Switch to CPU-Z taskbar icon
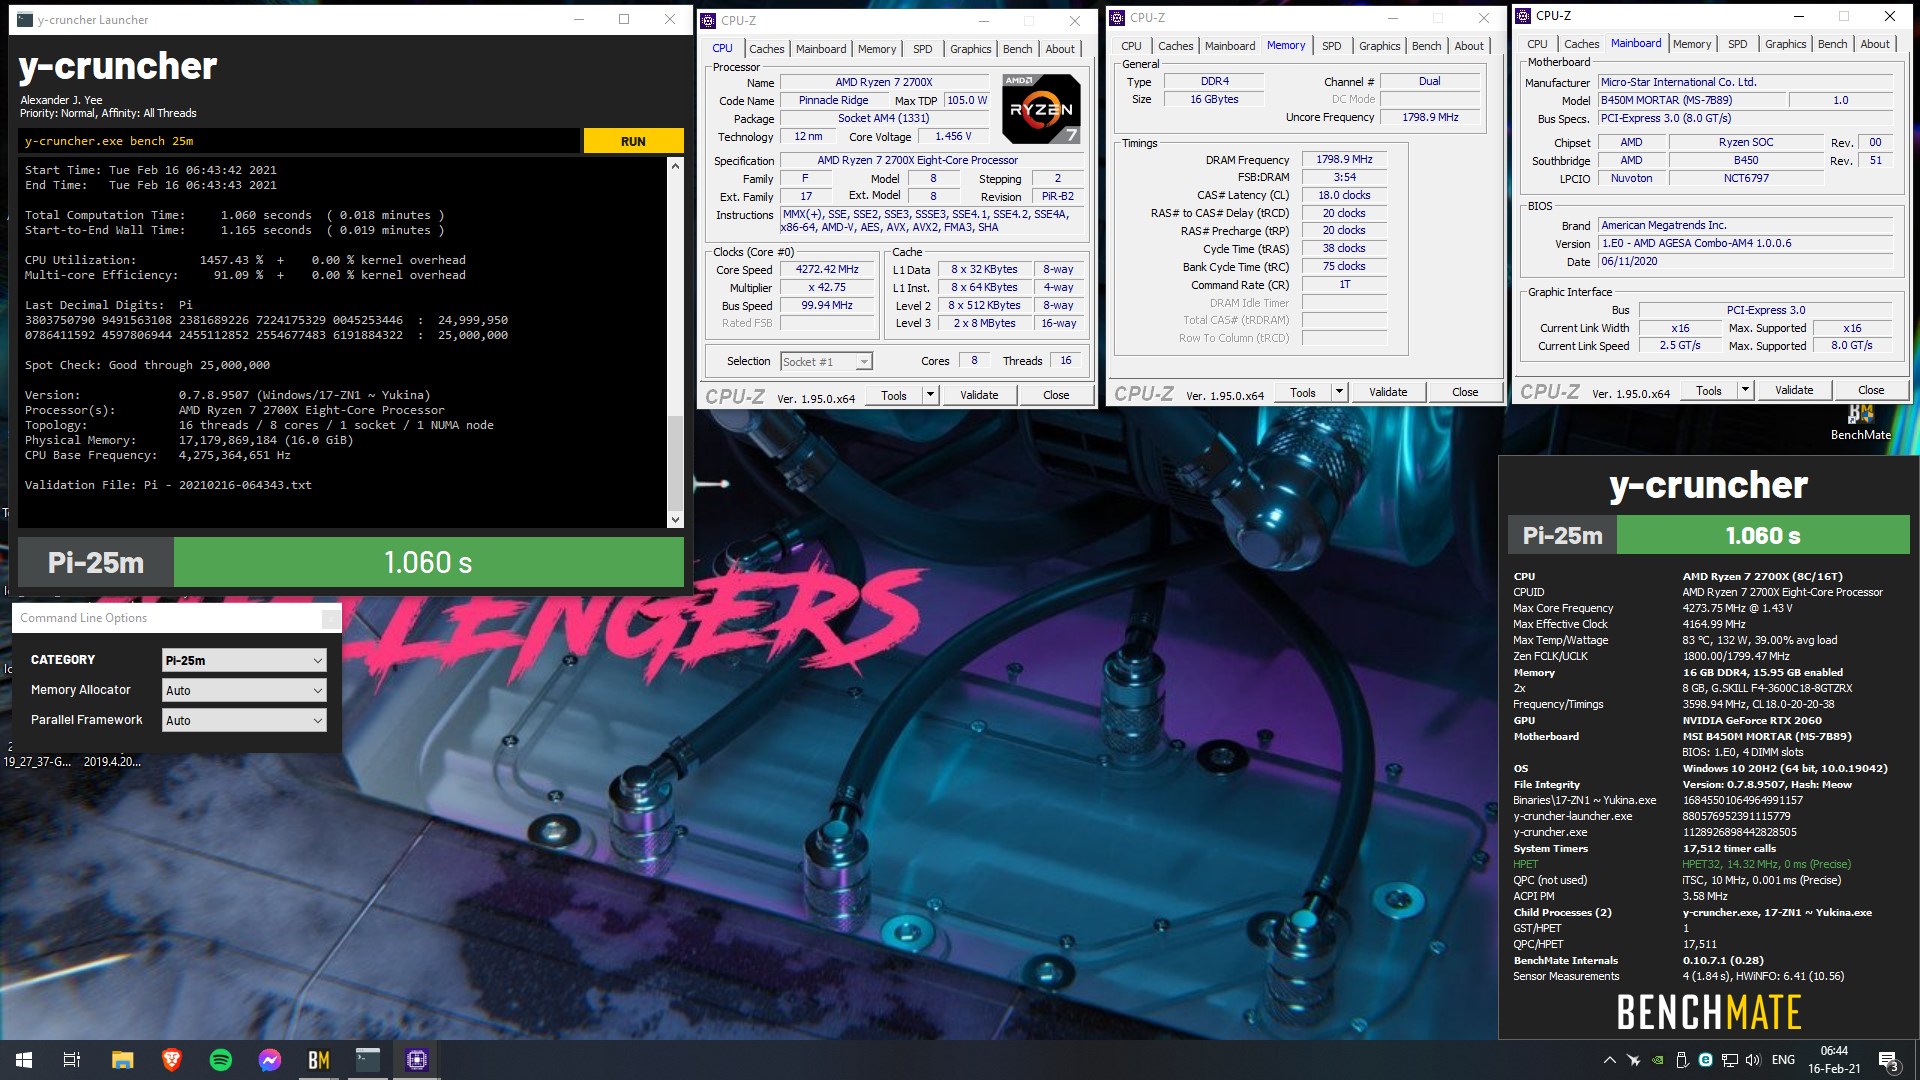 [417, 1060]
